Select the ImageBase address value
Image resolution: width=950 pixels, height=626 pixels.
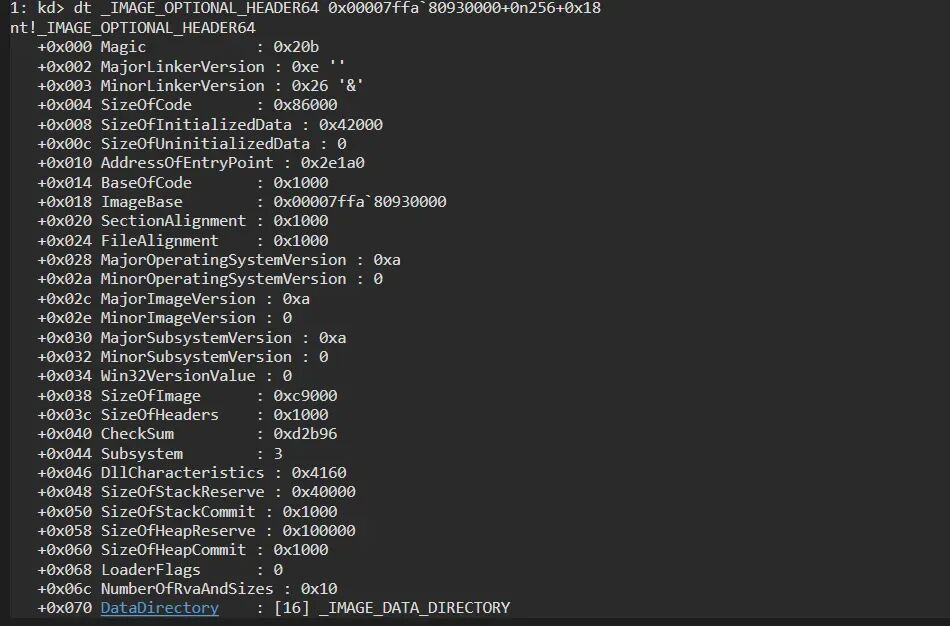point(359,202)
